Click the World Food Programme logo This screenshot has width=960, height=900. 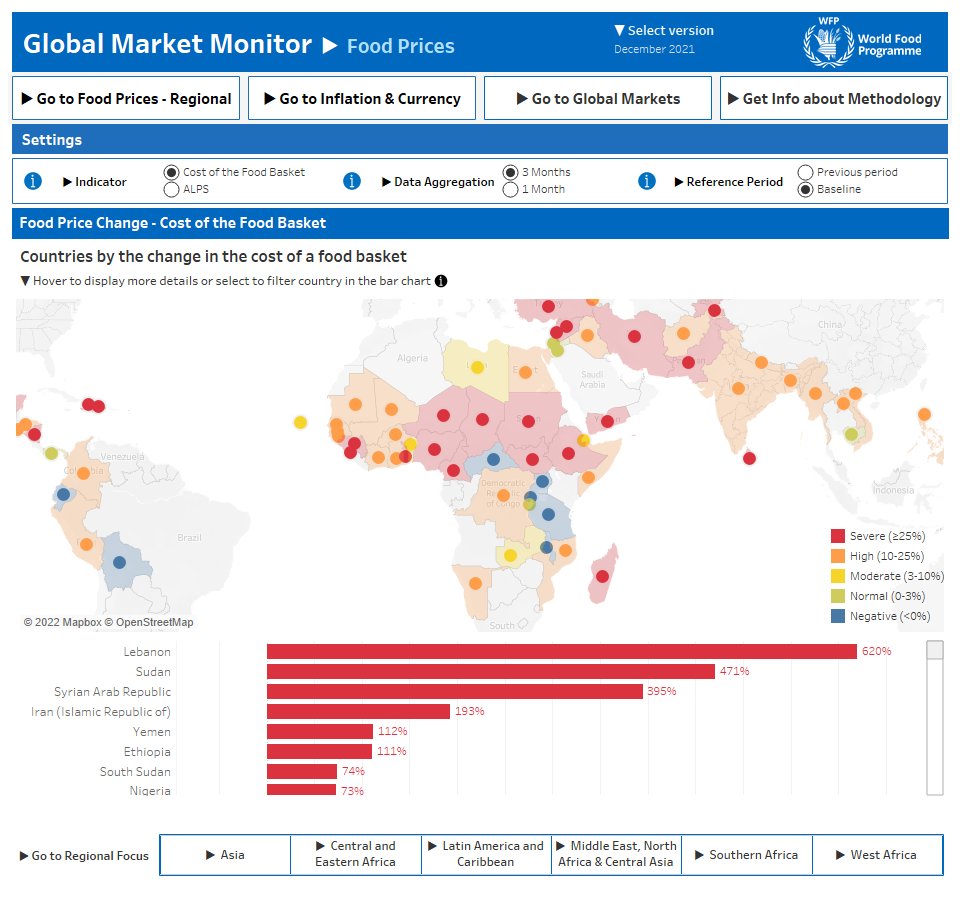(862, 42)
